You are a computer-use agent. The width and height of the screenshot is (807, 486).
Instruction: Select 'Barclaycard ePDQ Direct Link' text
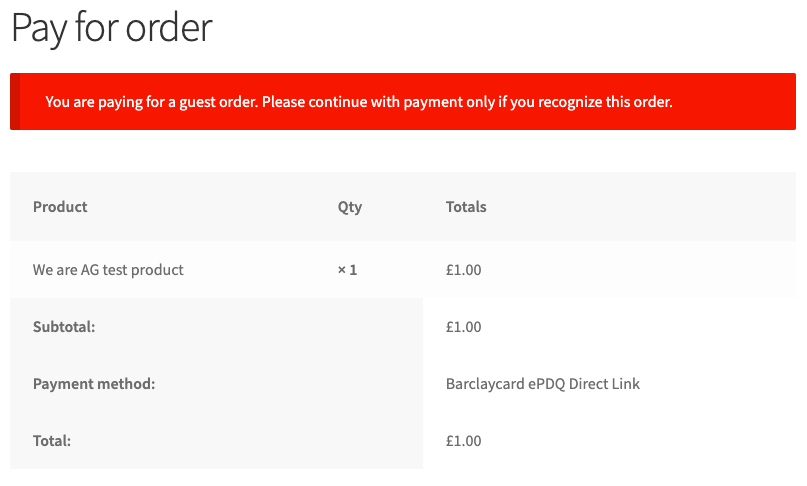(542, 384)
